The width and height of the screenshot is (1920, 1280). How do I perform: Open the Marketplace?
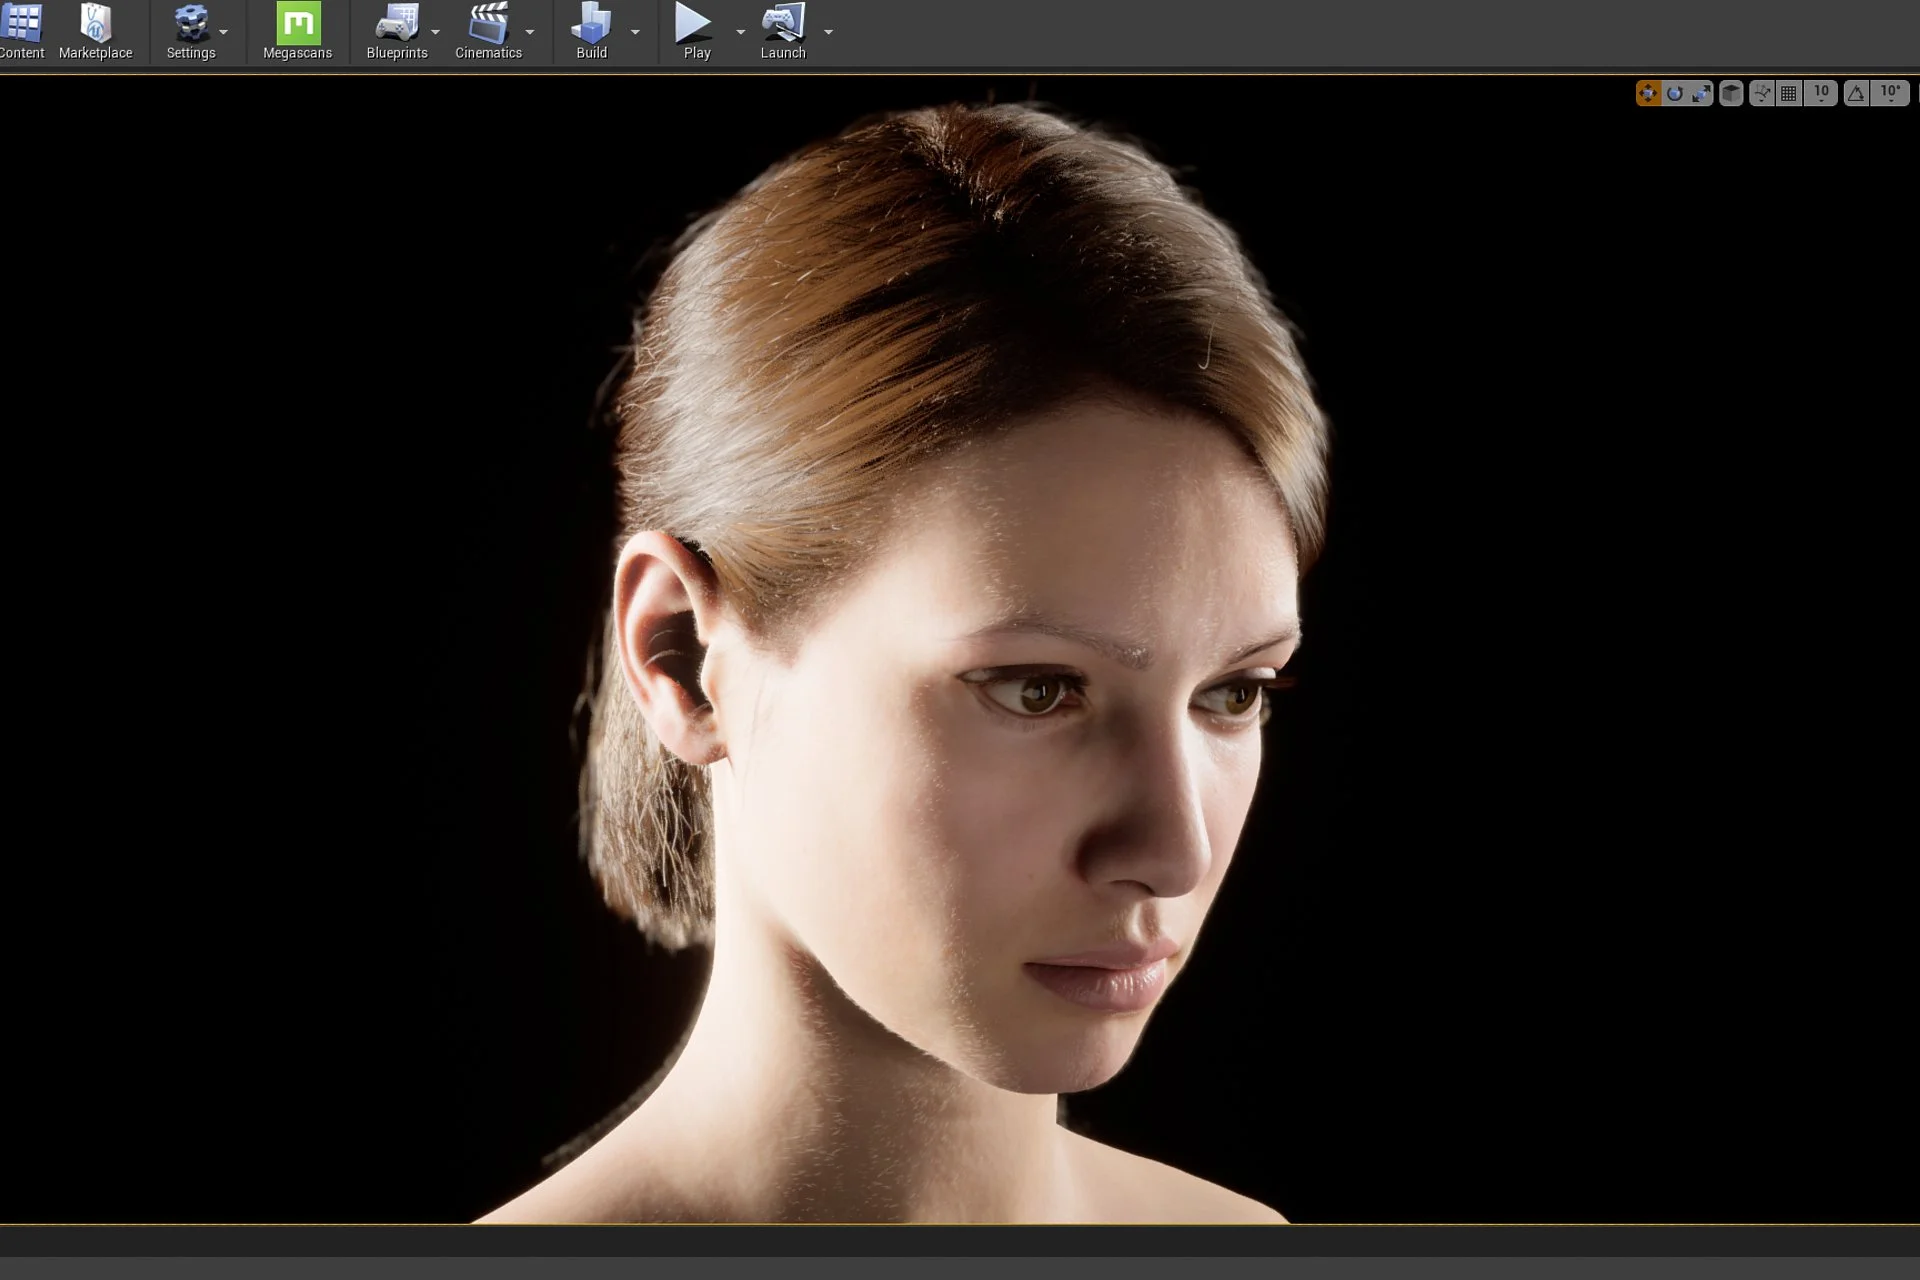(x=96, y=32)
